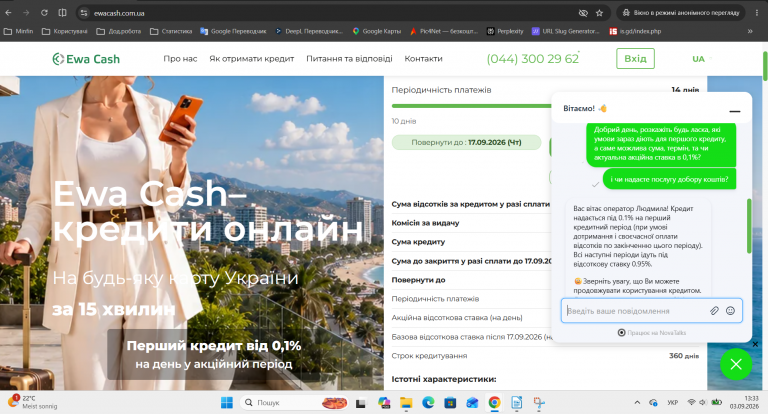Open Microsoft Store from the taskbar
This screenshot has height=414, width=768.
tap(450, 403)
